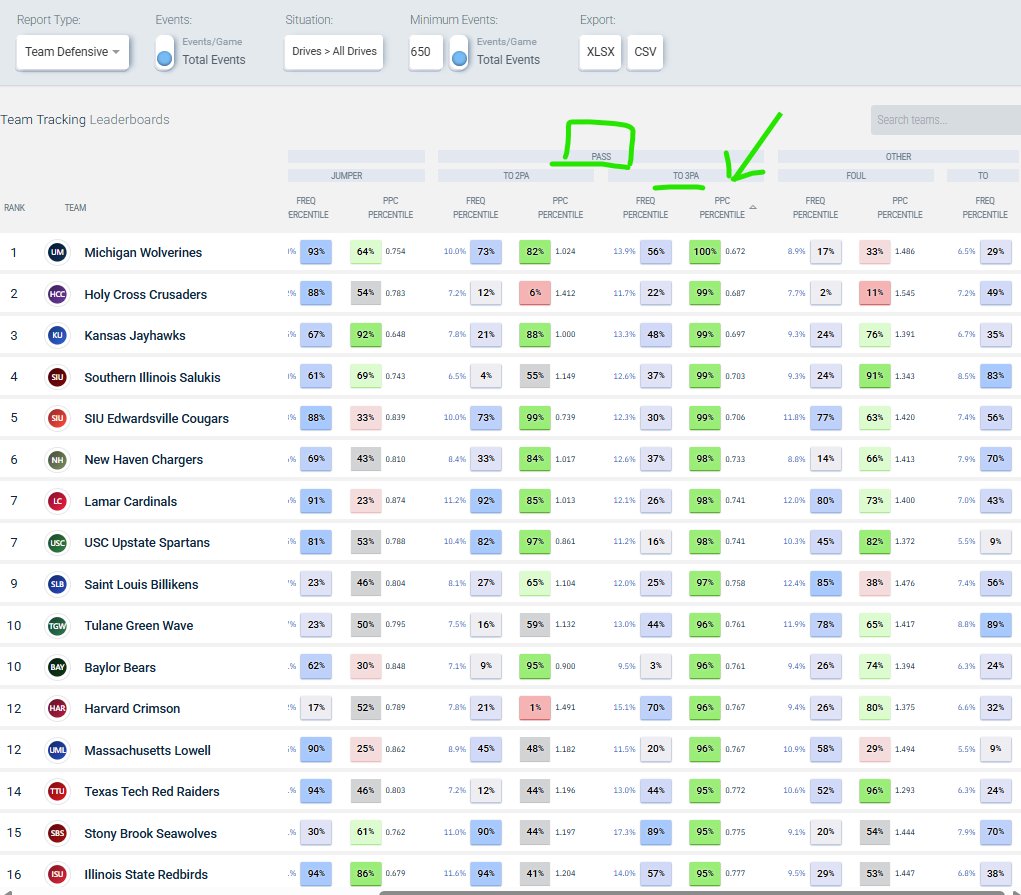Sort by TO 3PA PPC Percentile arrow

753,207
